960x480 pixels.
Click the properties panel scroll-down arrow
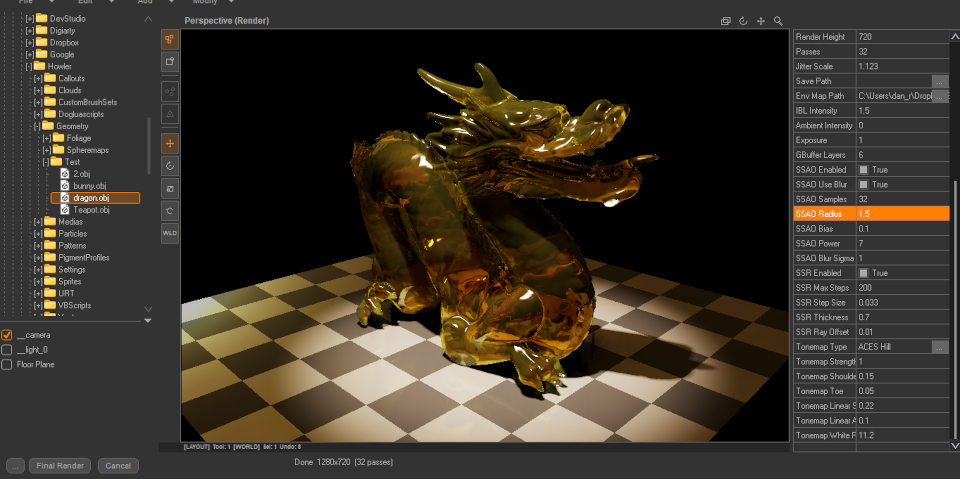(955, 445)
